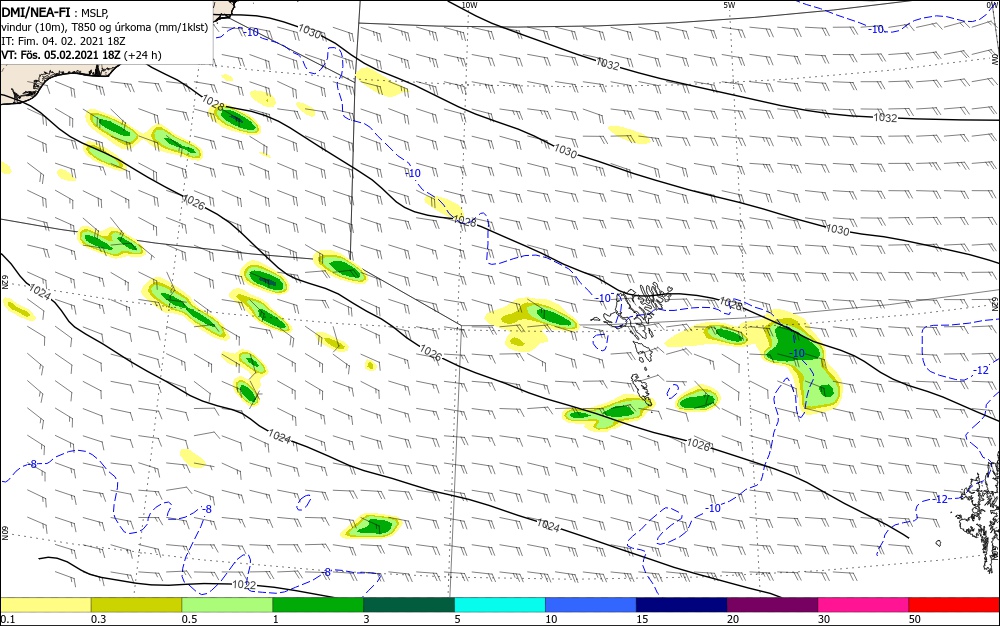Click the "DMI/NEA-FI : MSLP," title line
This screenshot has width=1000, height=626.
(55, 12)
